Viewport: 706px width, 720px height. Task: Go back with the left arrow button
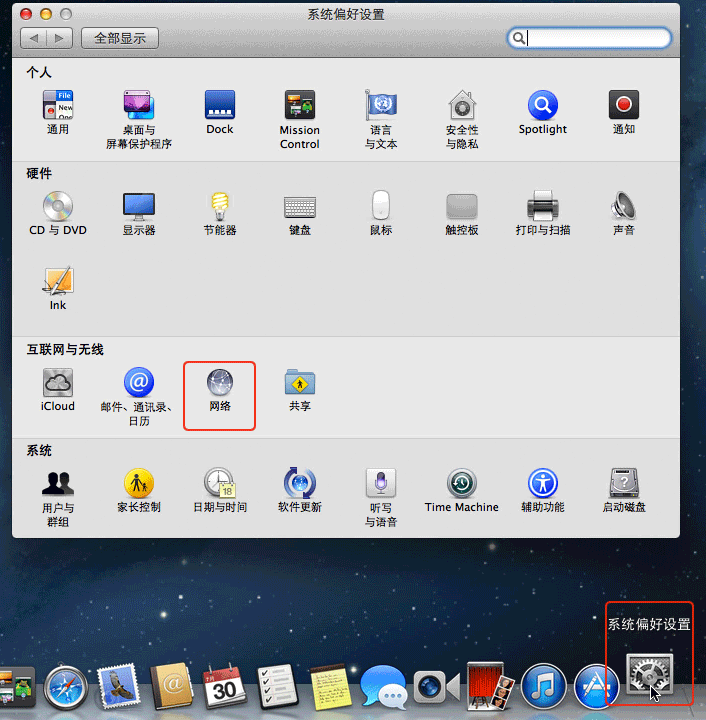tap(34, 38)
